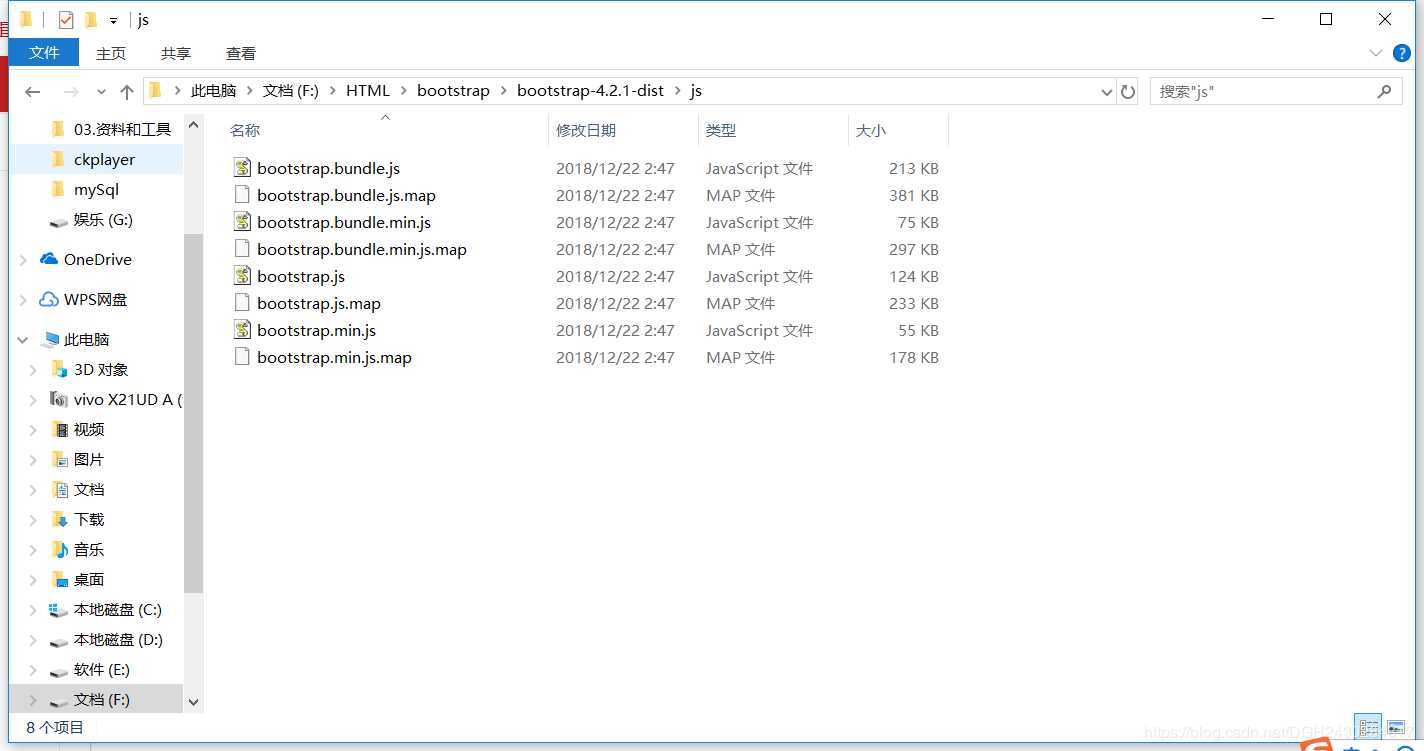The height and width of the screenshot is (751, 1424).
Task: Switch to large icons view layout
Action: tap(1396, 727)
